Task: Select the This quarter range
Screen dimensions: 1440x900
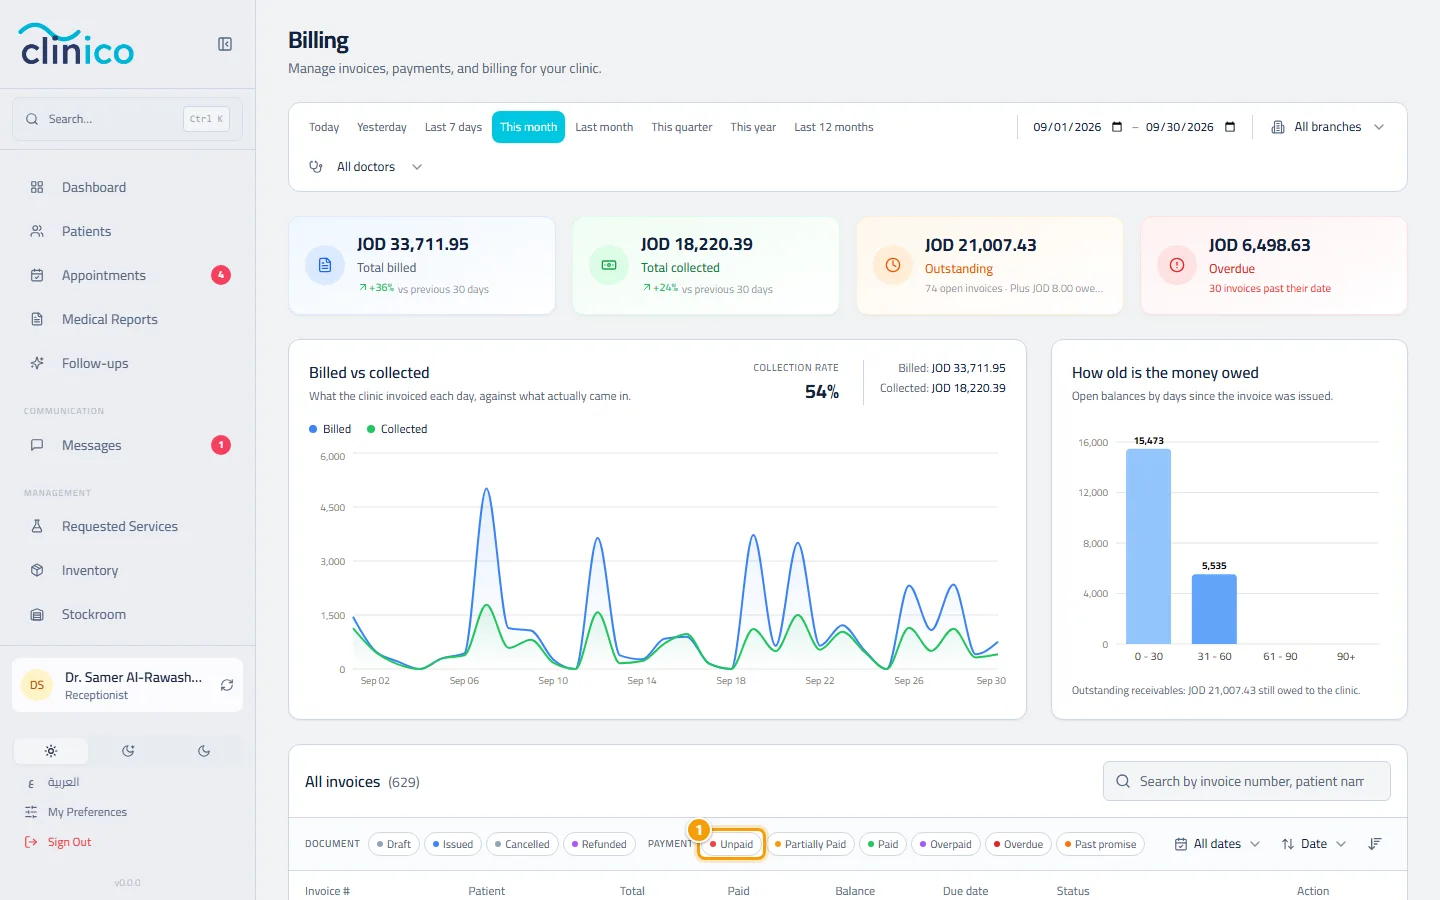Action: coord(682,127)
